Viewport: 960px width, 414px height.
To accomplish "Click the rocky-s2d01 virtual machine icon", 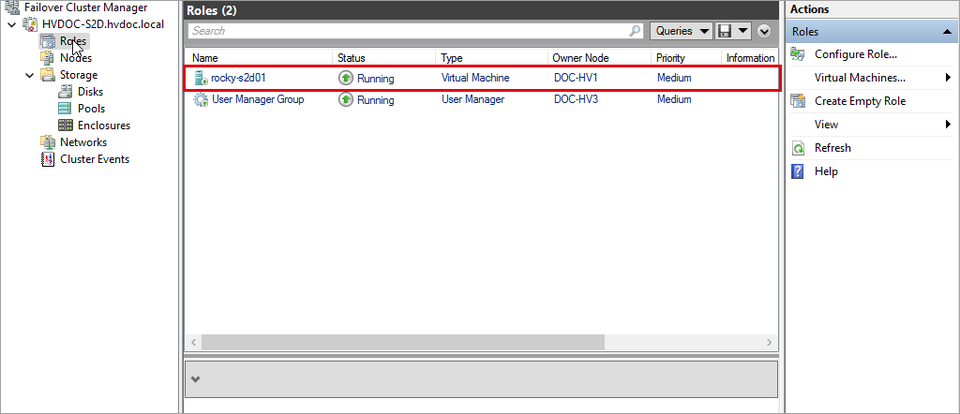I will click(200, 78).
